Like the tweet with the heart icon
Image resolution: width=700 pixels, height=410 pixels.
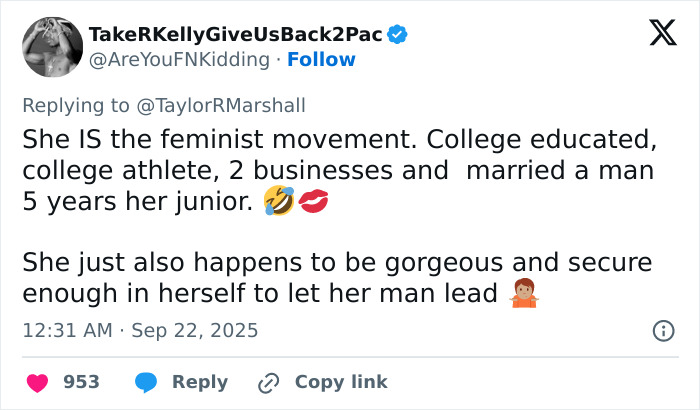(x=37, y=382)
